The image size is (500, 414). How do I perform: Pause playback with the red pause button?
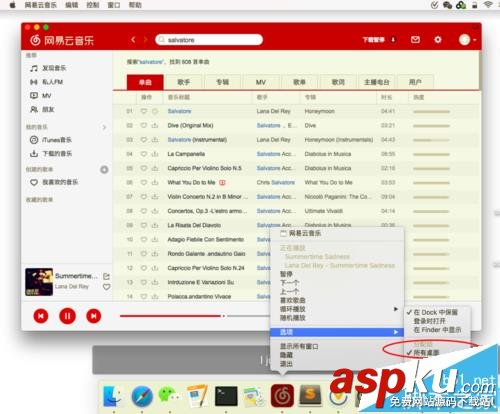[x=67, y=316]
